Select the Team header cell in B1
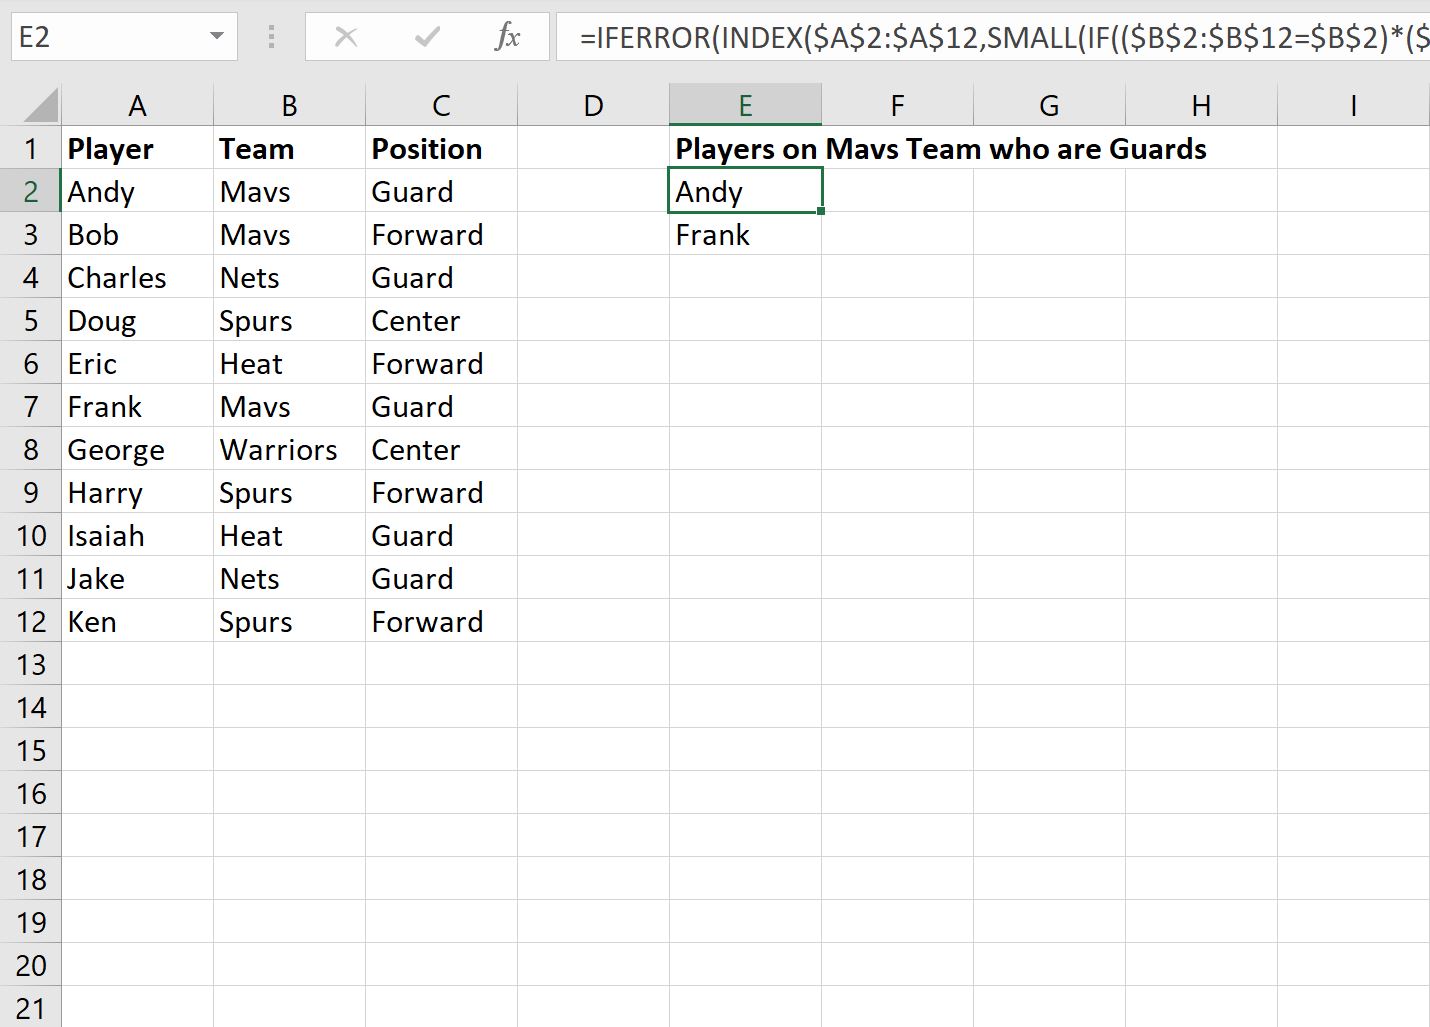Image resolution: width=1430 pixels, height=1027 pixels. pyautogui.click(x=289, y=148)
